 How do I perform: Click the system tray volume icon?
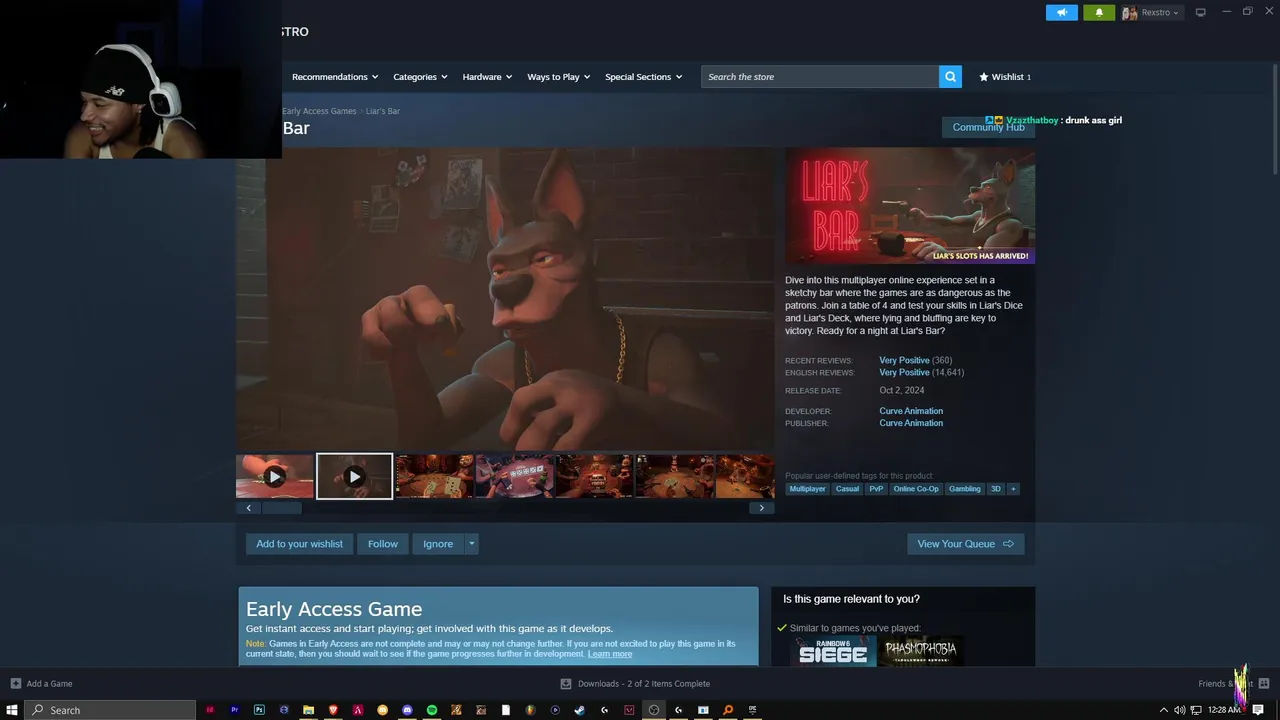(1180, 710)
